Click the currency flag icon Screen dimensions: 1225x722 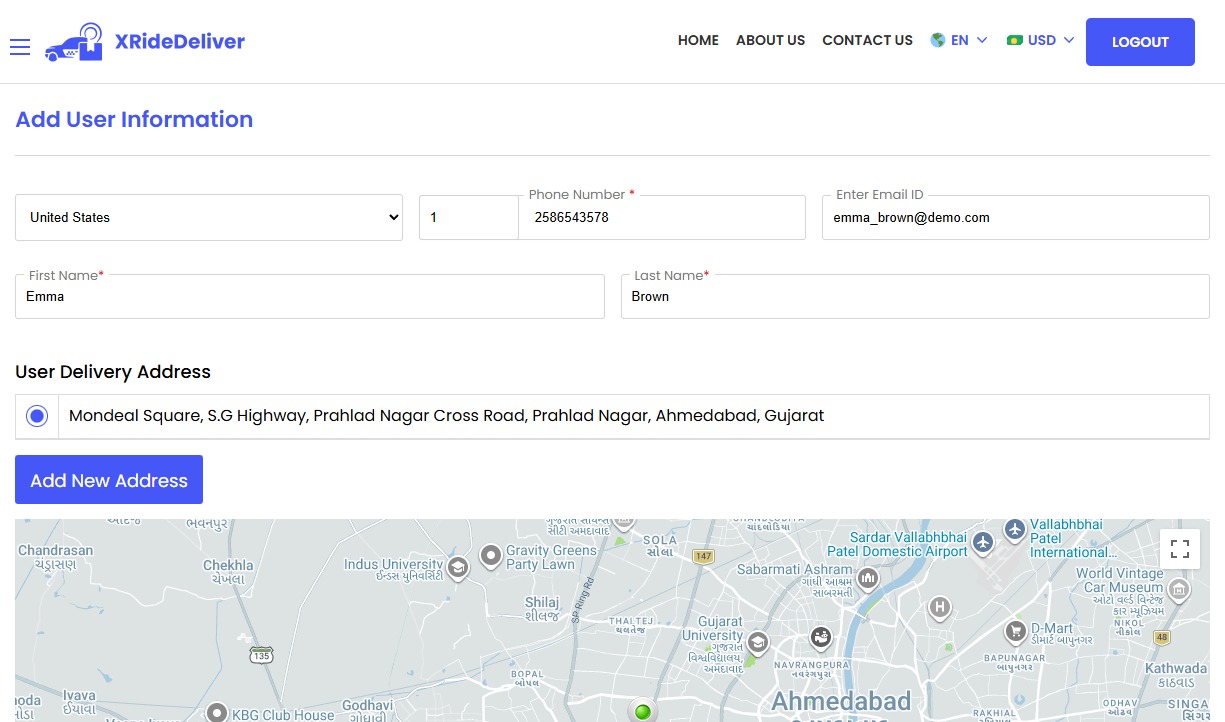(x=1015, y=40)
